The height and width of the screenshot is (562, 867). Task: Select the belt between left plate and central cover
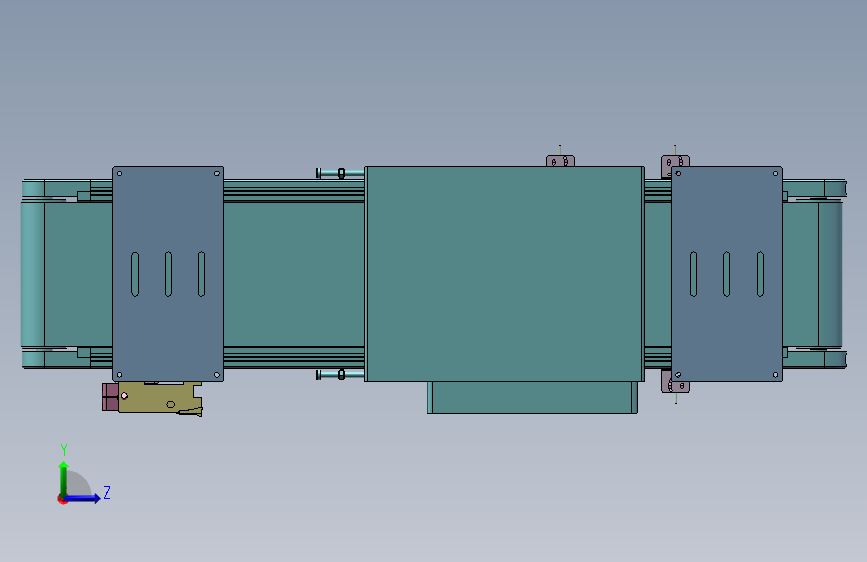(x=294, y=274)
